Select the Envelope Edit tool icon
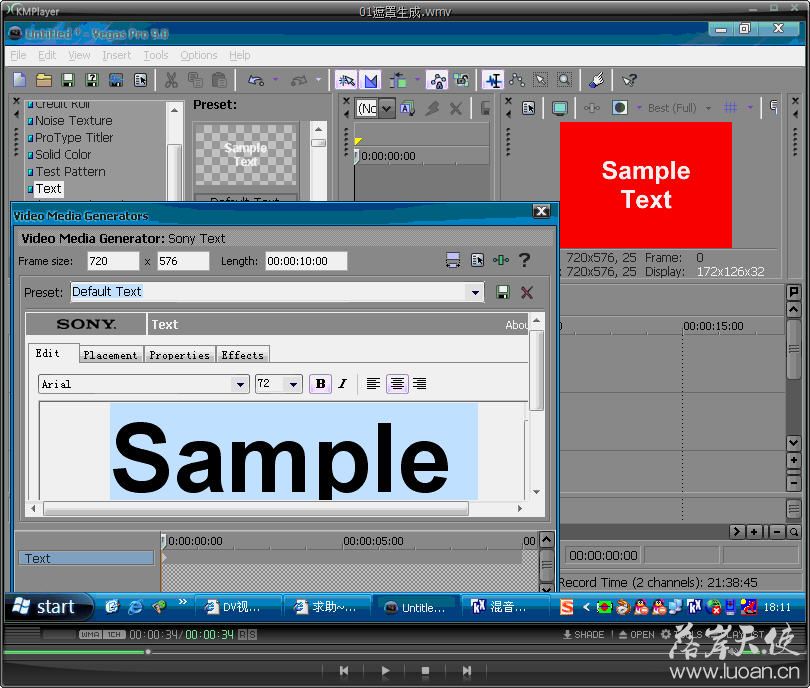810x688 pixels. 517,80
